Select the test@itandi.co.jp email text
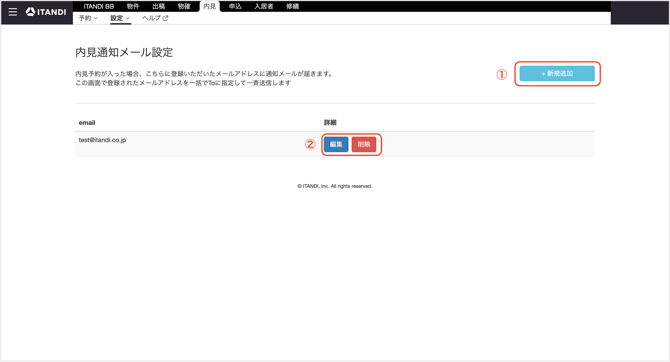 [102, 140]
